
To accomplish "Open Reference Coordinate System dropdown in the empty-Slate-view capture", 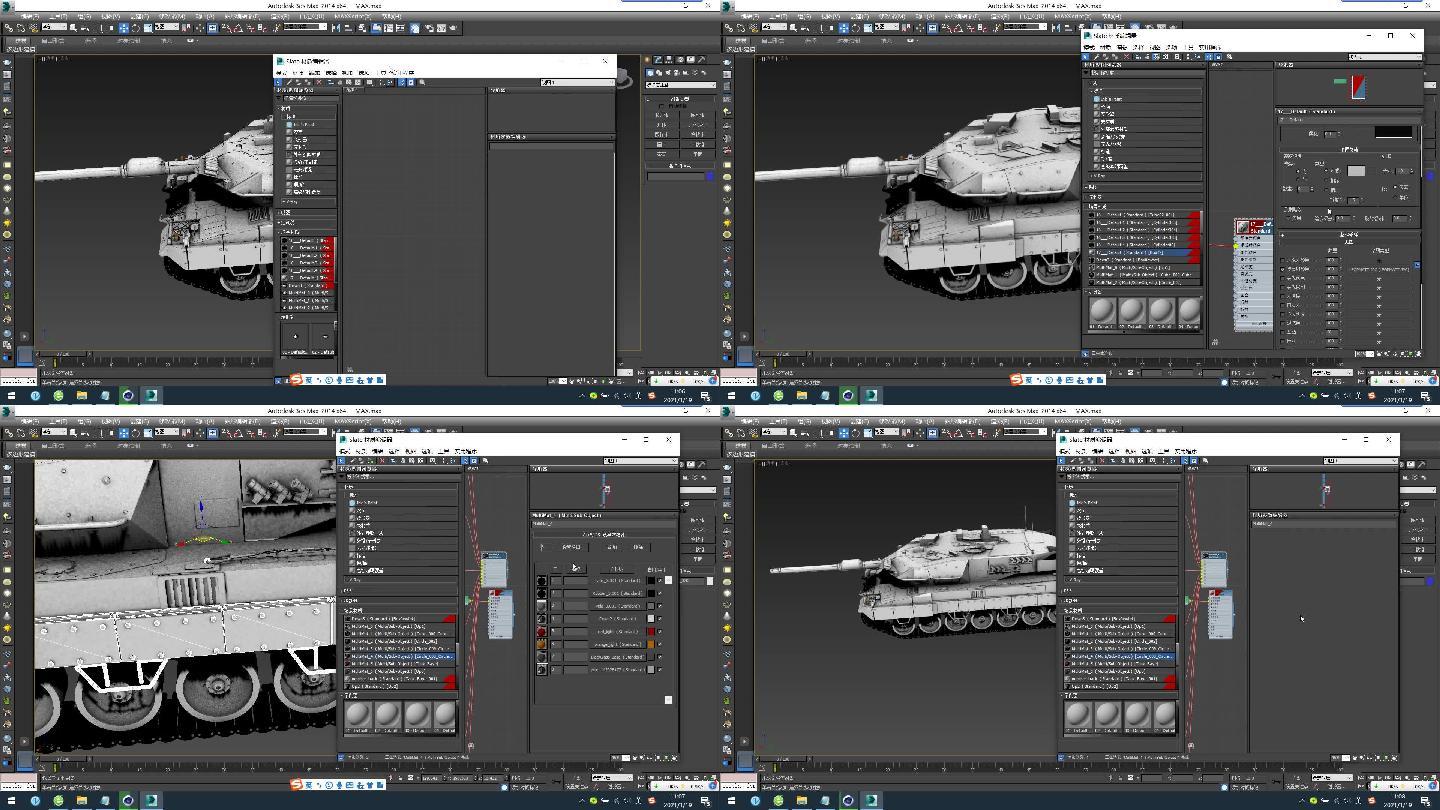I will tap(166, 27).
